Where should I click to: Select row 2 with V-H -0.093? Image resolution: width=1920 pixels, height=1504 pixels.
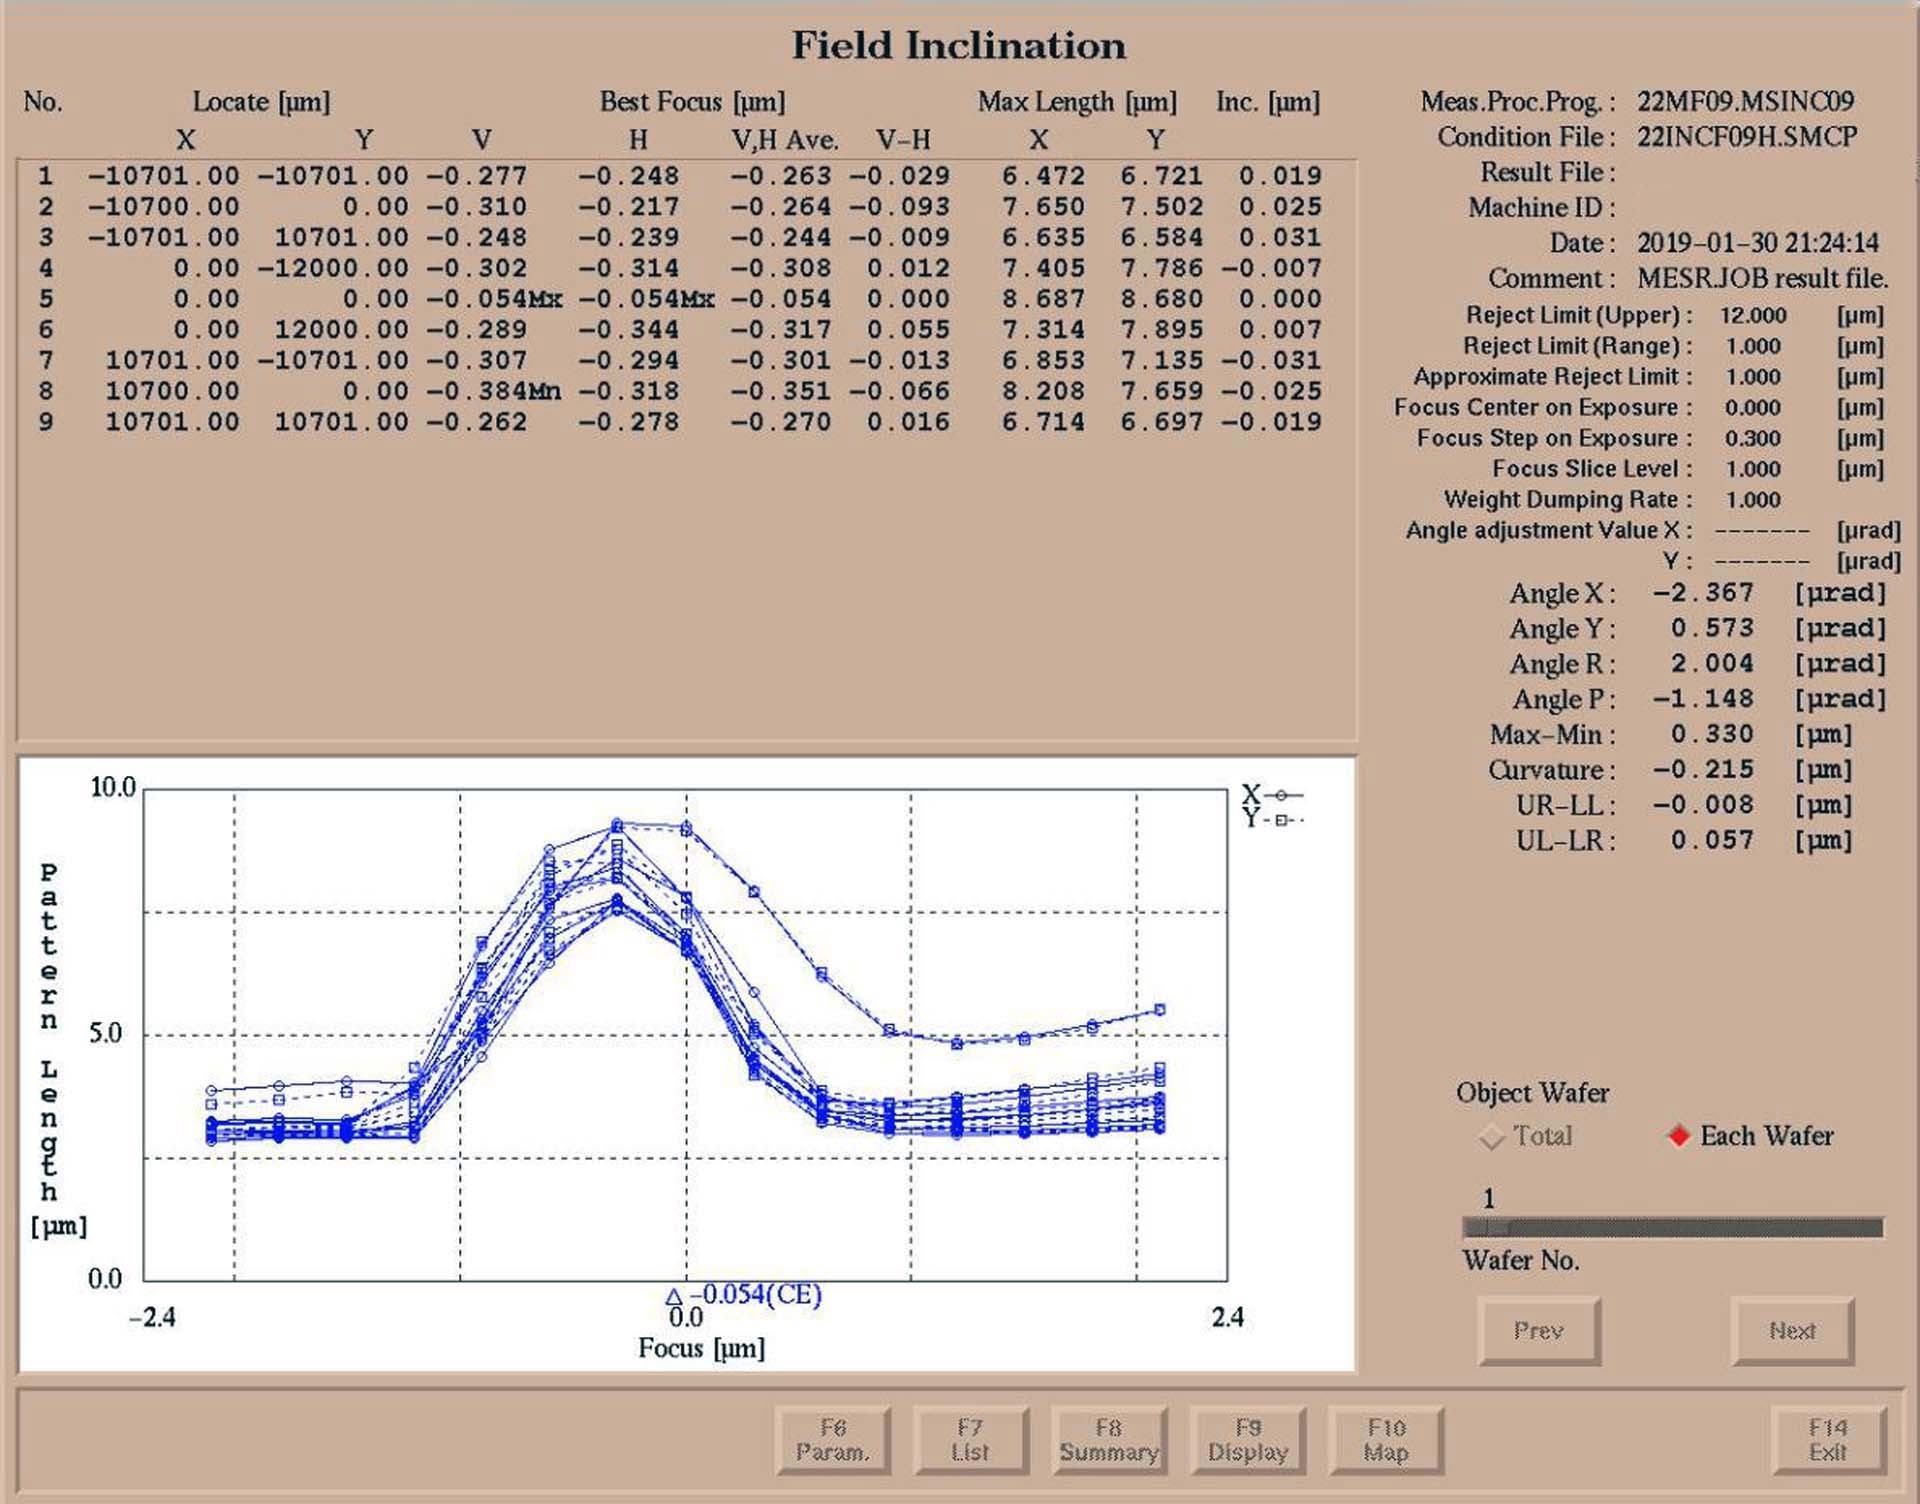(680, 207)
